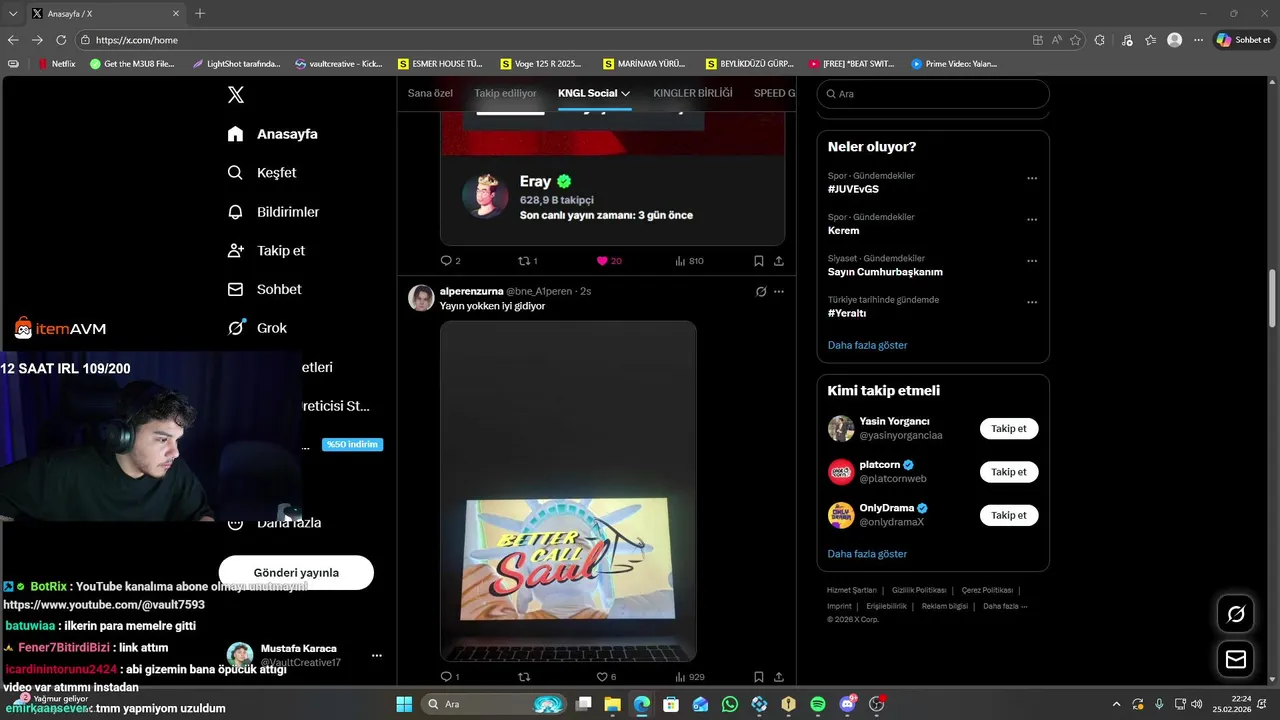Open Netflix bookmark
The height and width of the screenshot is (720, 1280).
(x=57, y=64)
